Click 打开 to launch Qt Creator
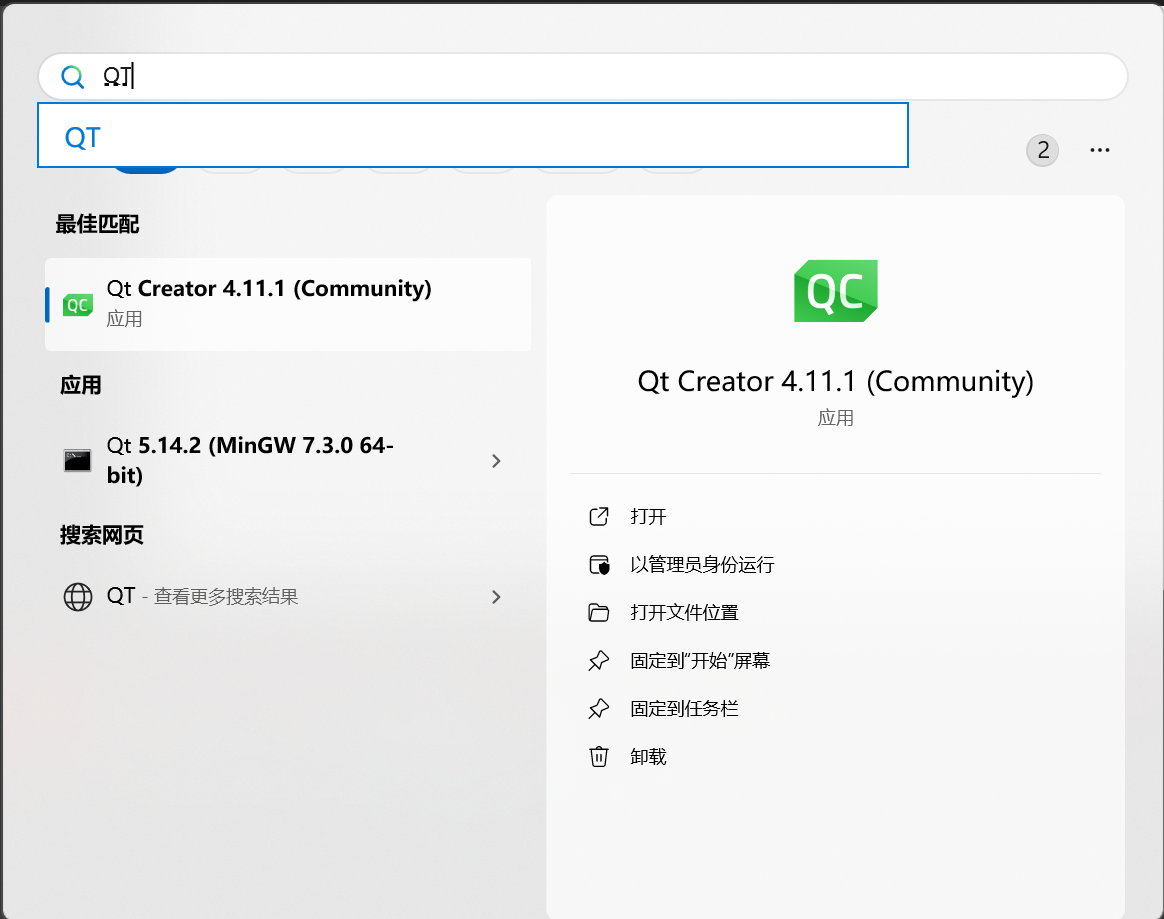 point(648,517)
